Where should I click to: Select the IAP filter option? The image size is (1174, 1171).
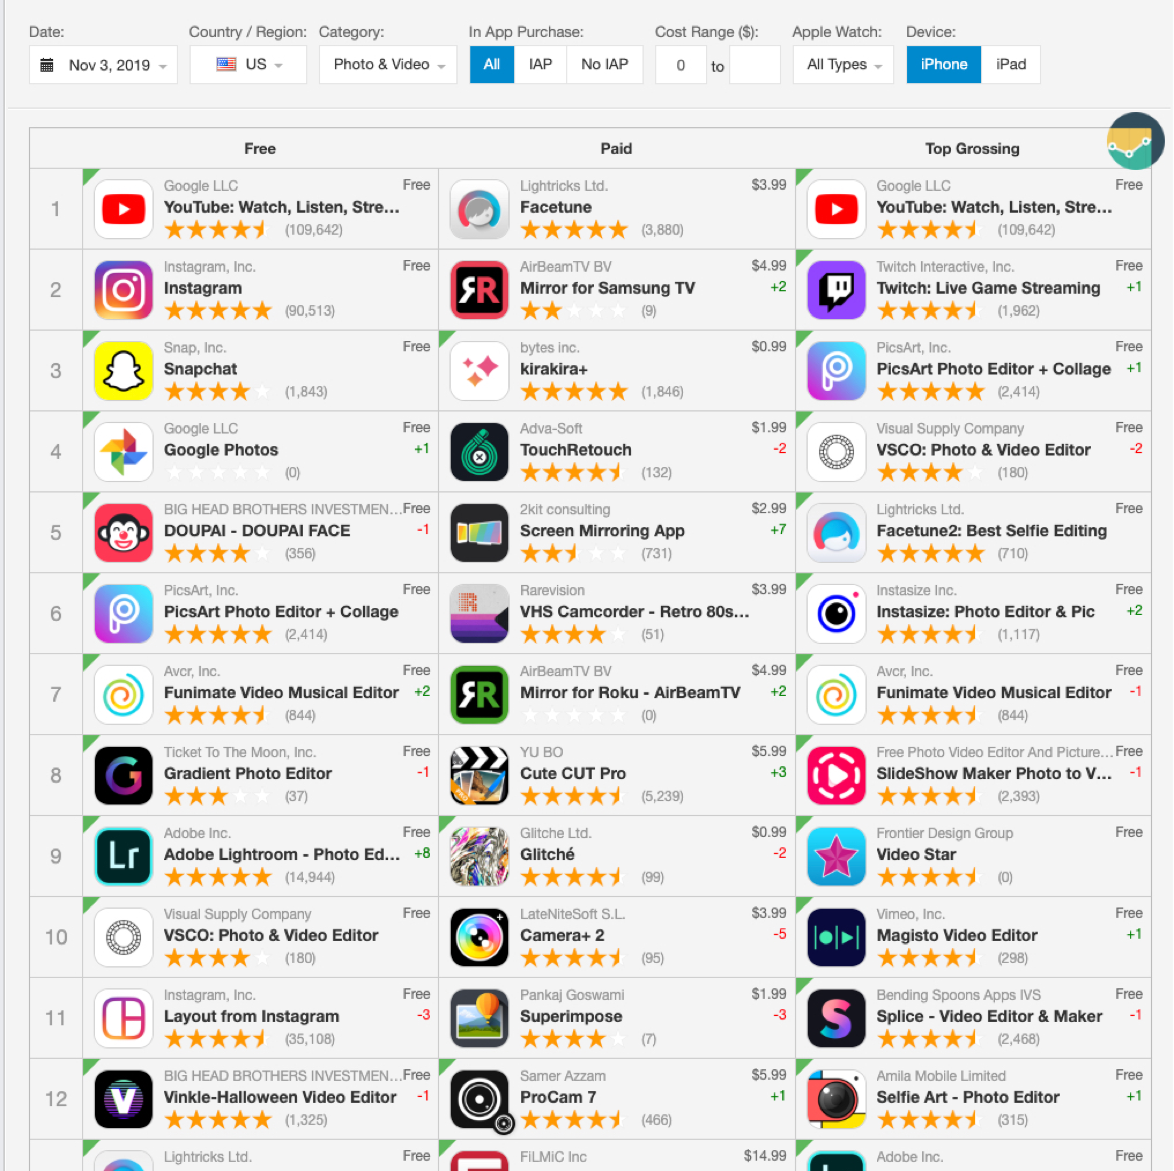540,64
